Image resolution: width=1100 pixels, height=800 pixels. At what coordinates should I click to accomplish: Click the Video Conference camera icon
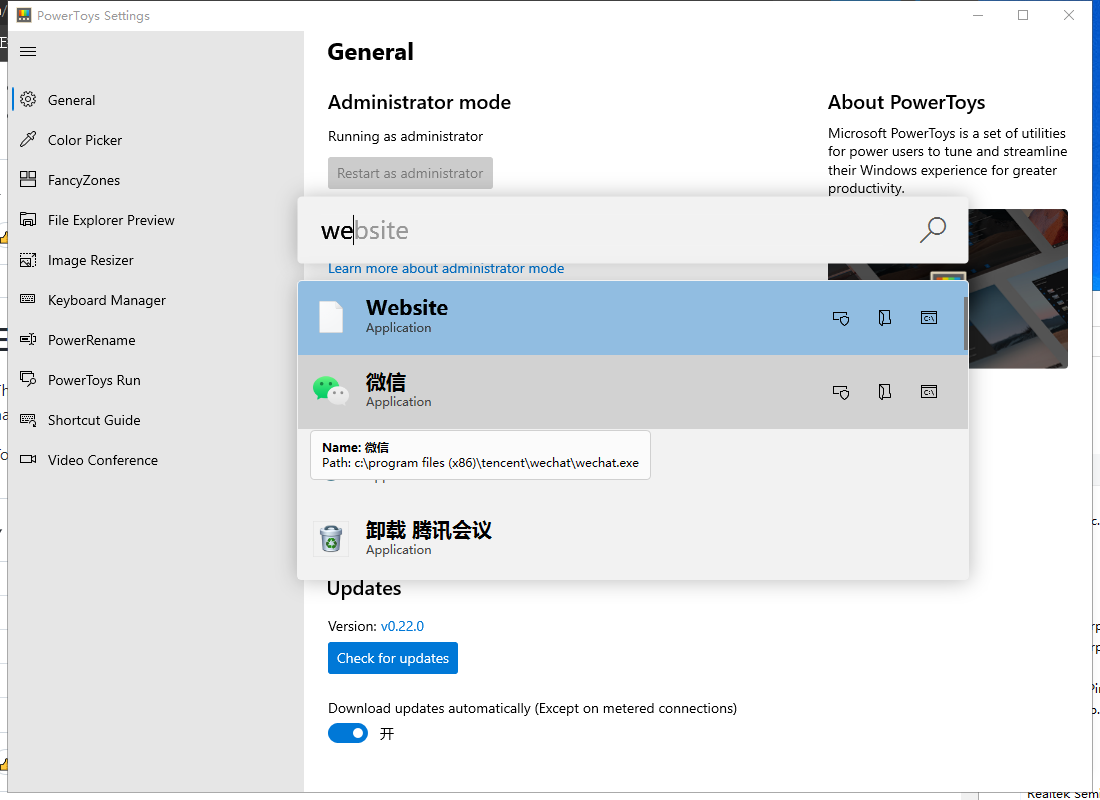coord(28,460)
